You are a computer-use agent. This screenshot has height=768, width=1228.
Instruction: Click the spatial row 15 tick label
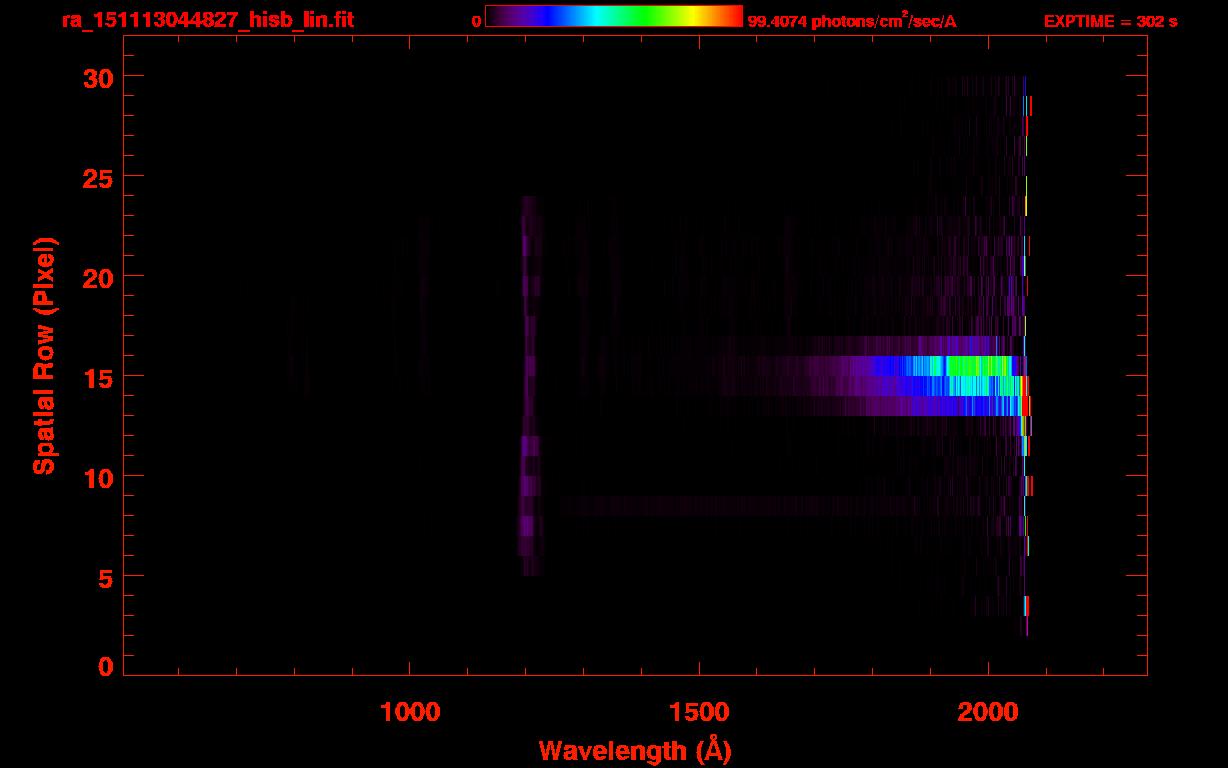(x=98, y=376)
